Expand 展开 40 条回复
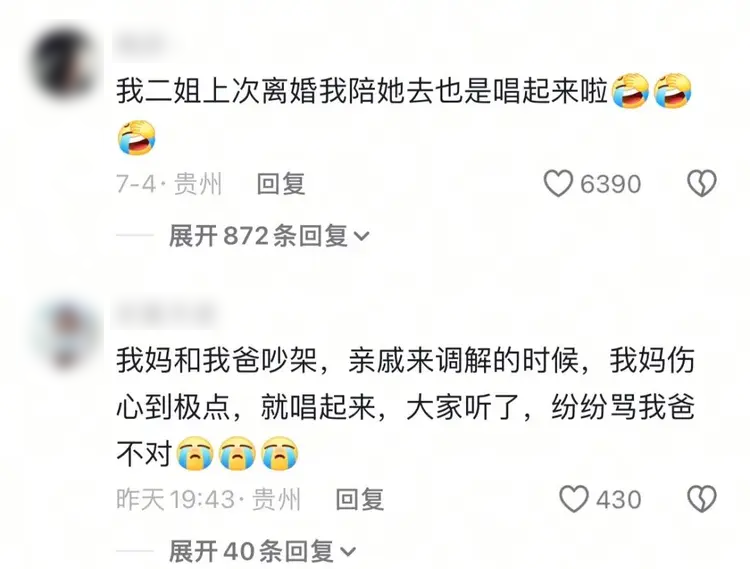Screen dimensions: 750x569 262,551
